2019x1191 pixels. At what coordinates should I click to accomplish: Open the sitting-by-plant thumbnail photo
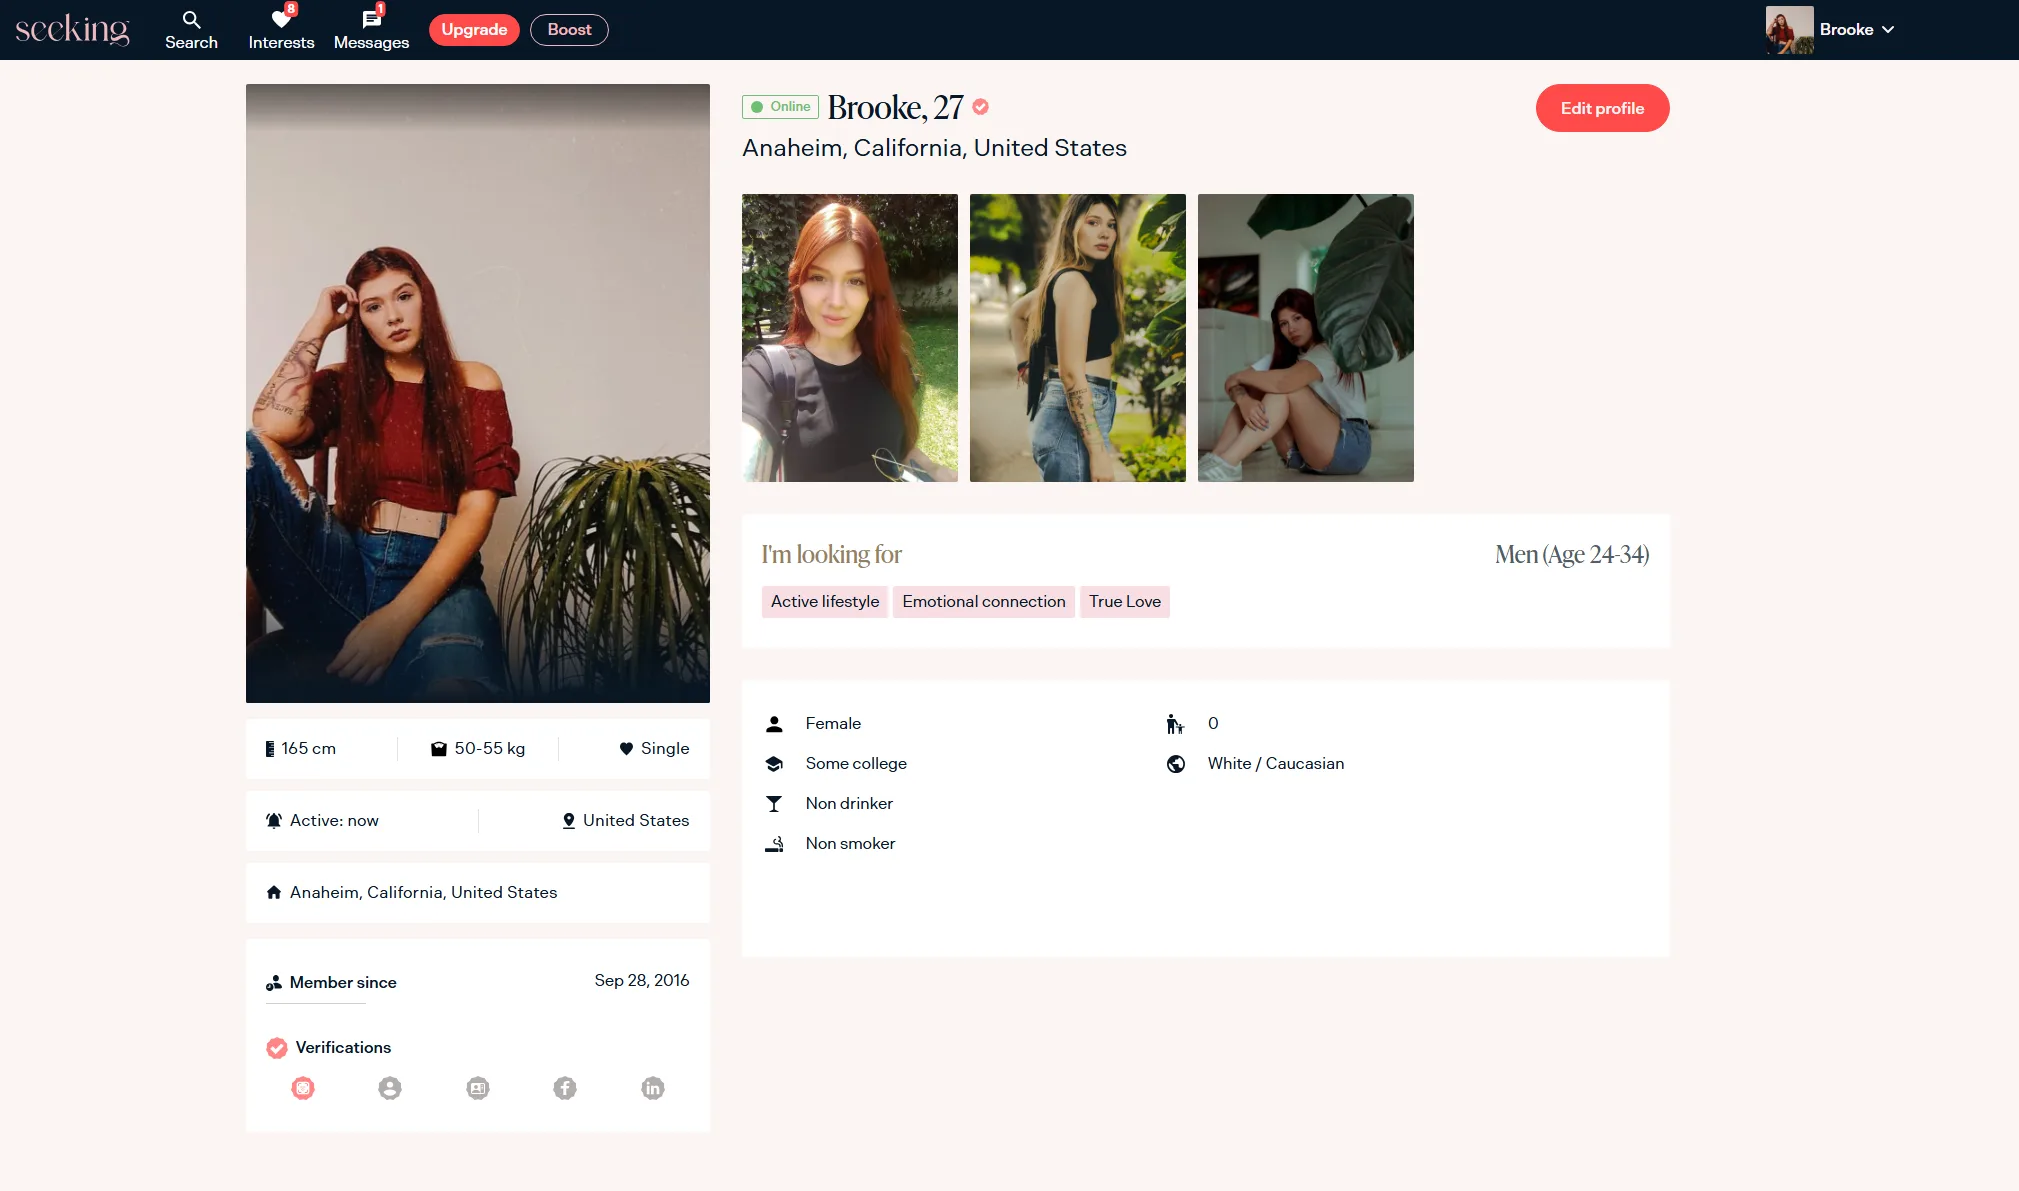pyautogui.click(x=1305, y=338)
